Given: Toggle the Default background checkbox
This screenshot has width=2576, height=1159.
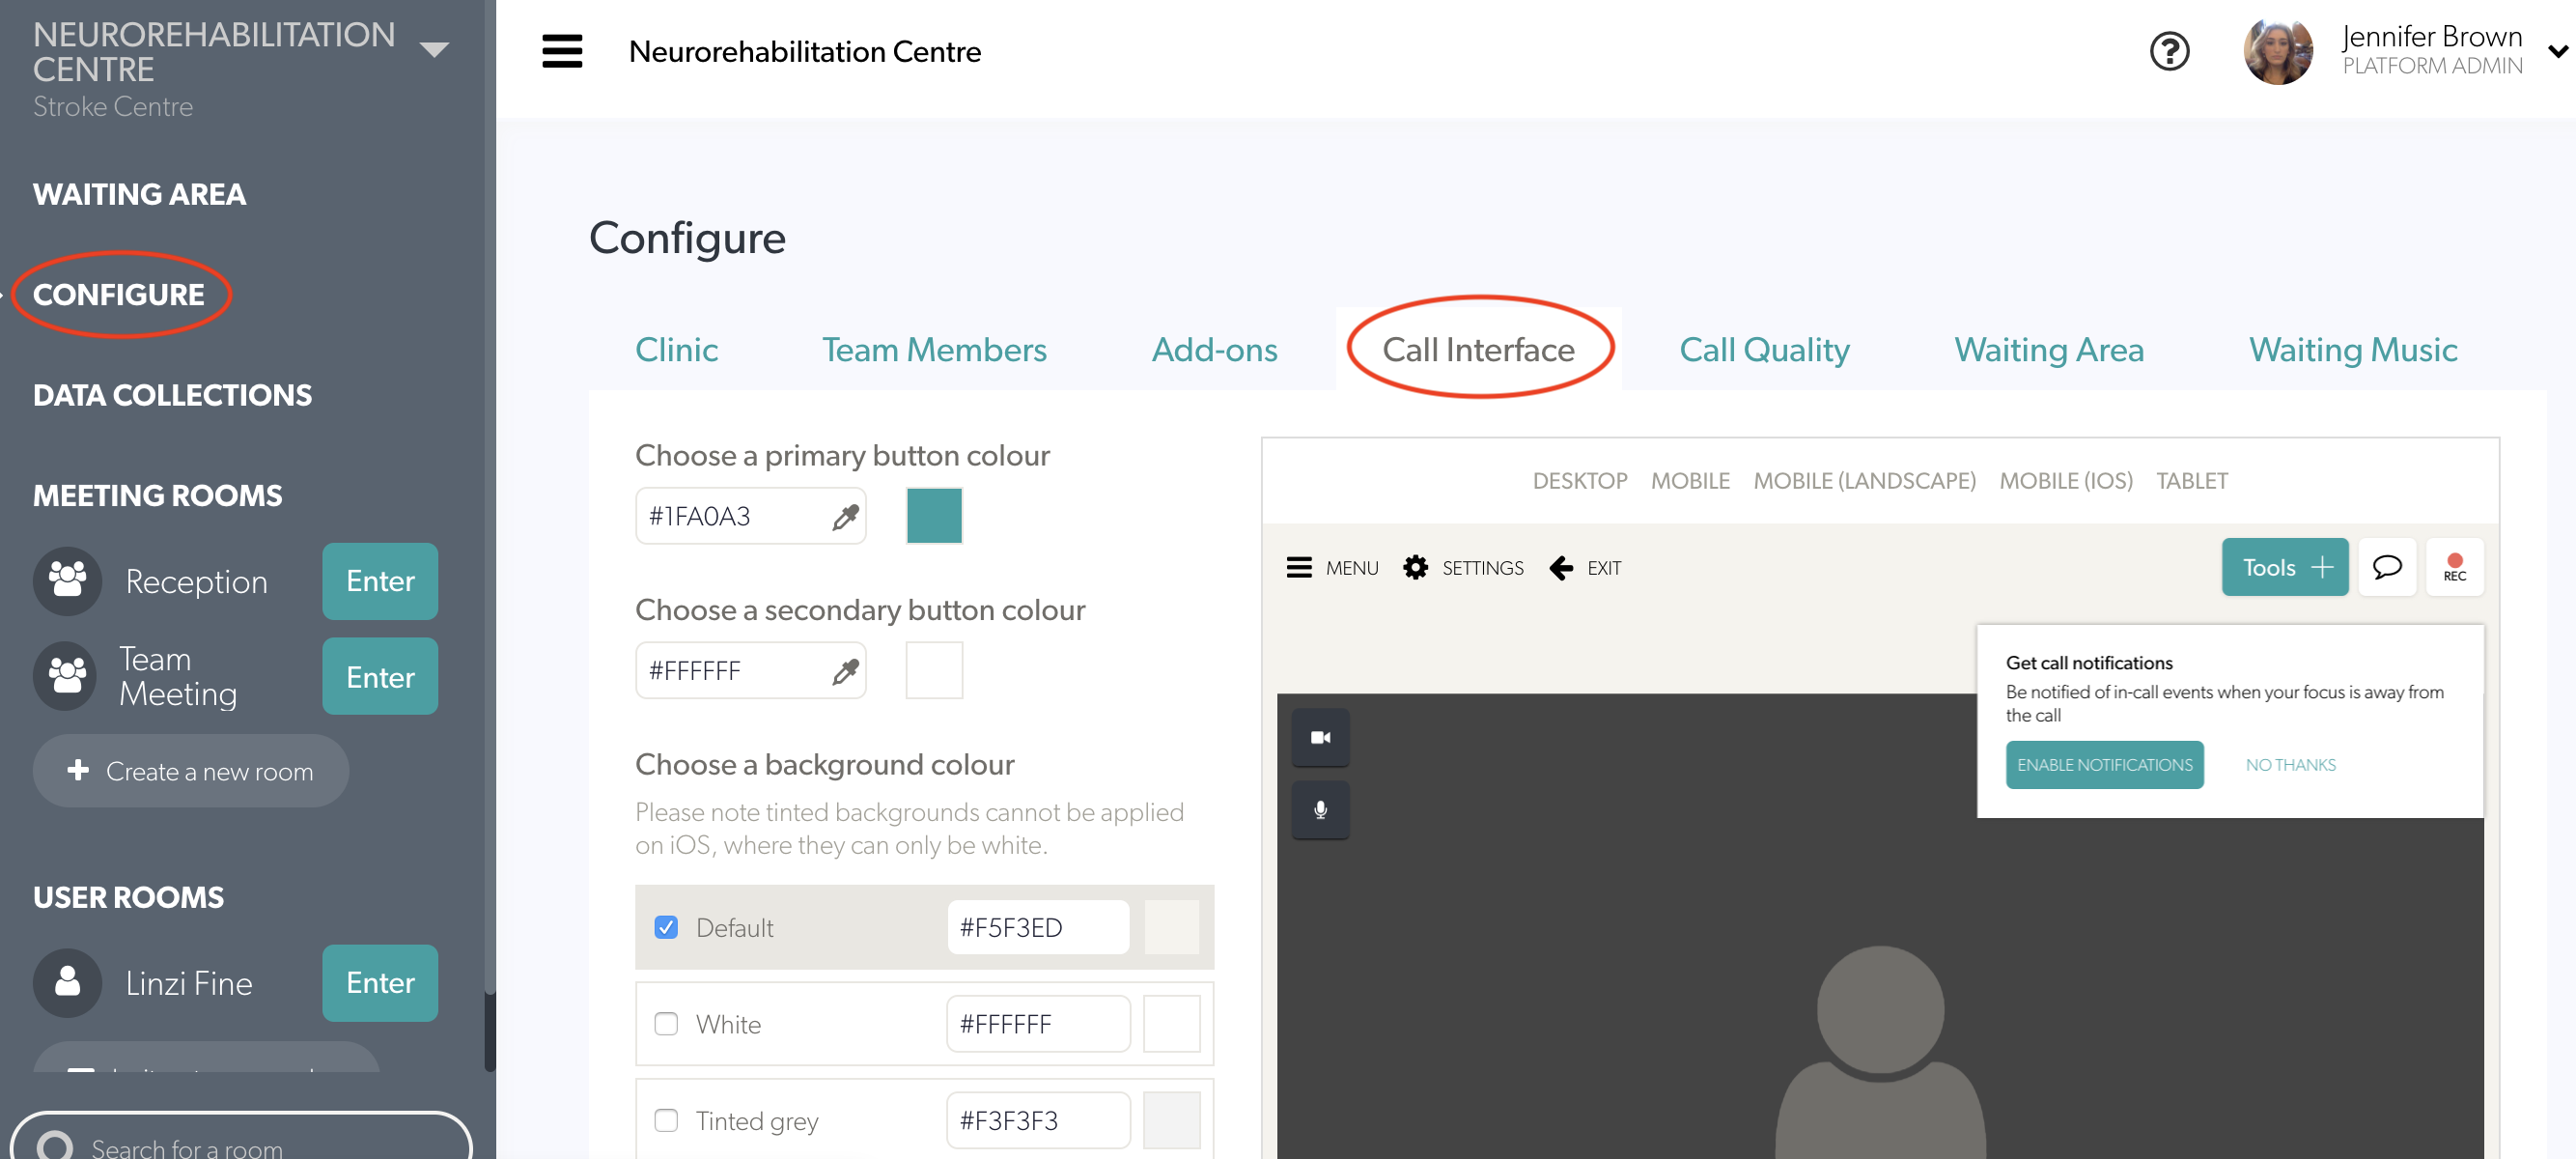Looking at the screenshot, I should pos(666,927).
